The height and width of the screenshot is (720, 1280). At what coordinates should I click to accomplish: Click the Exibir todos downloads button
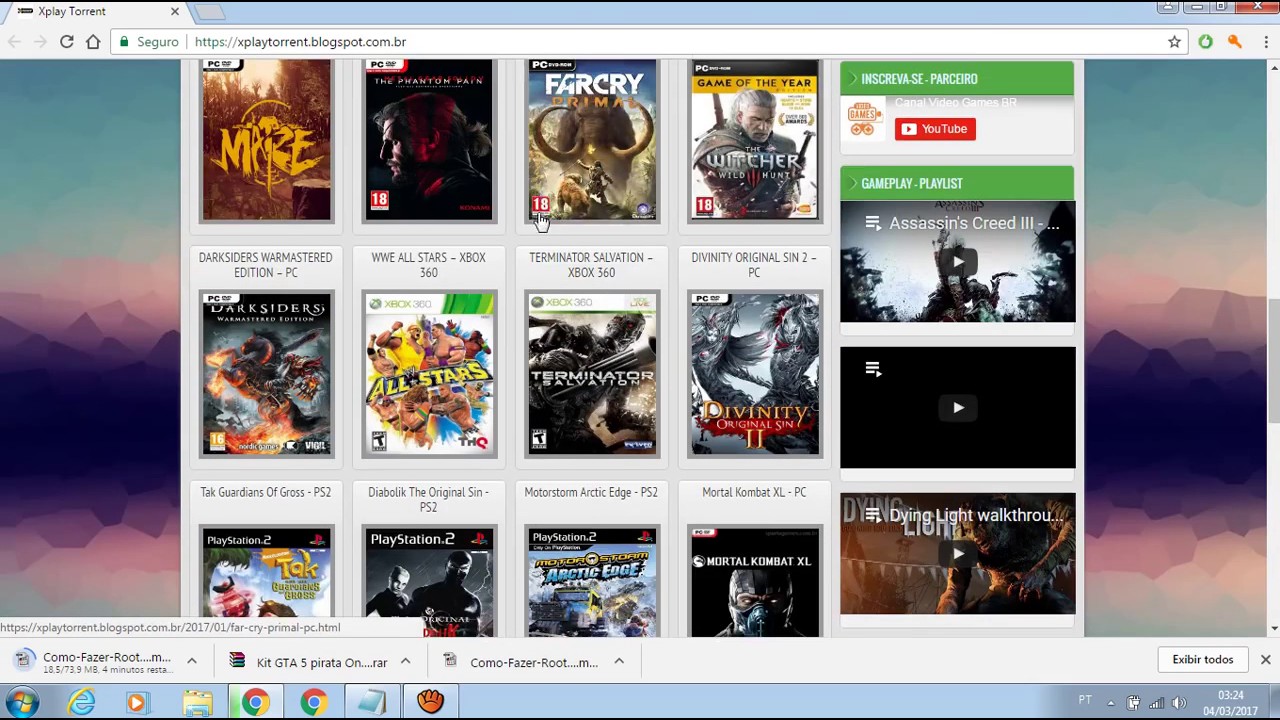[1203, 660]
